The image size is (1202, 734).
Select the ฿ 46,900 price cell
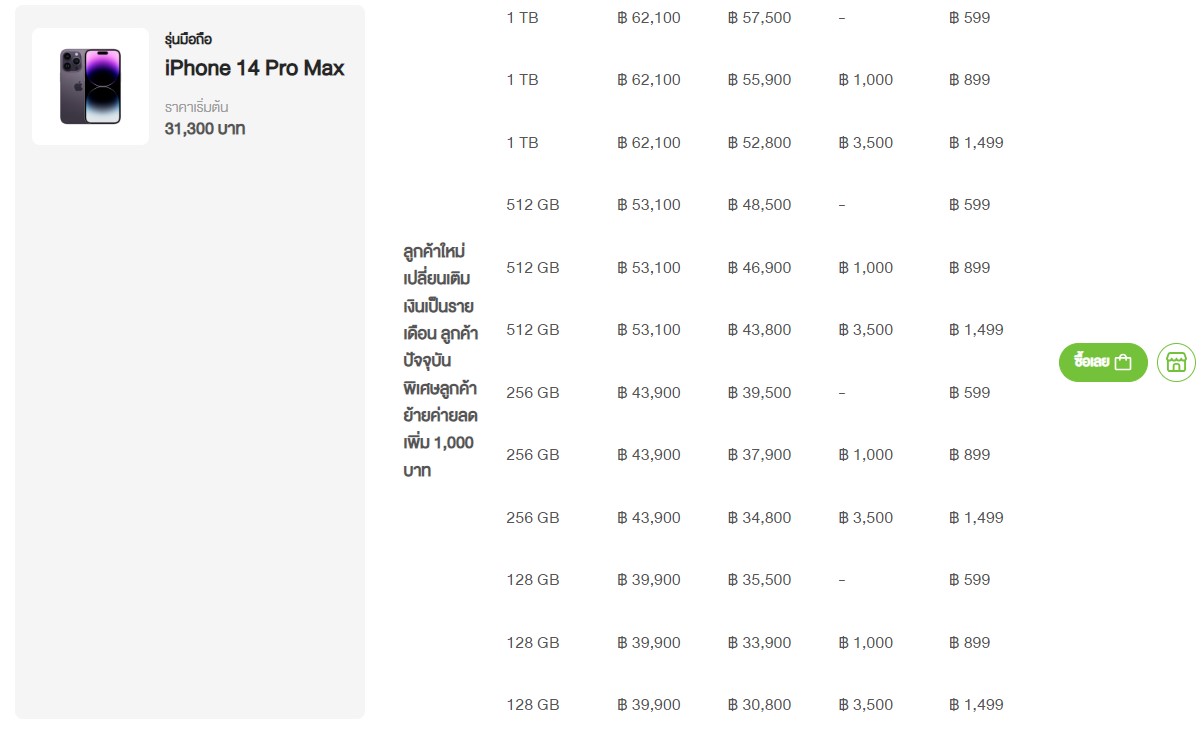(759, 268)
